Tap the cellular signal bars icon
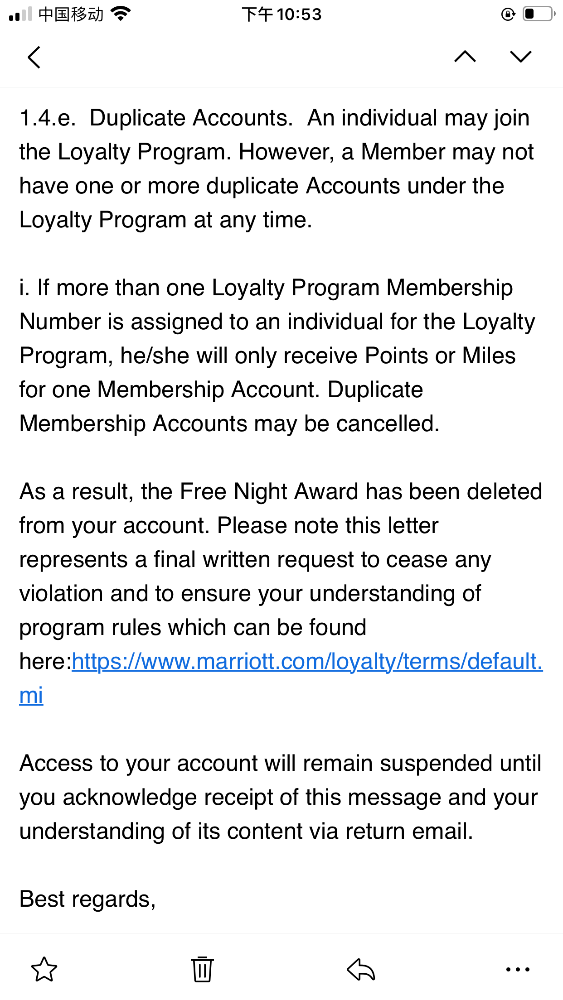This screenshot has width=563, height=1000. 20,14
